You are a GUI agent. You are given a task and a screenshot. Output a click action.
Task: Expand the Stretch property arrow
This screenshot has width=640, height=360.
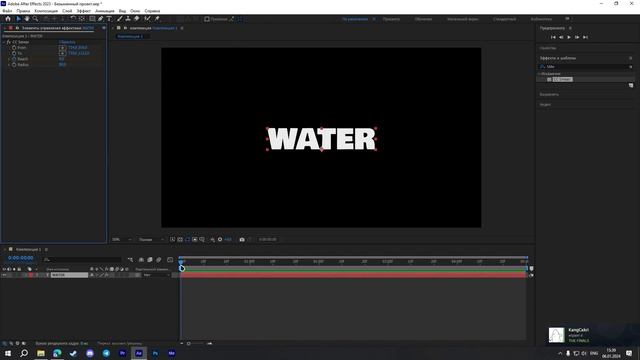point(9,59)
